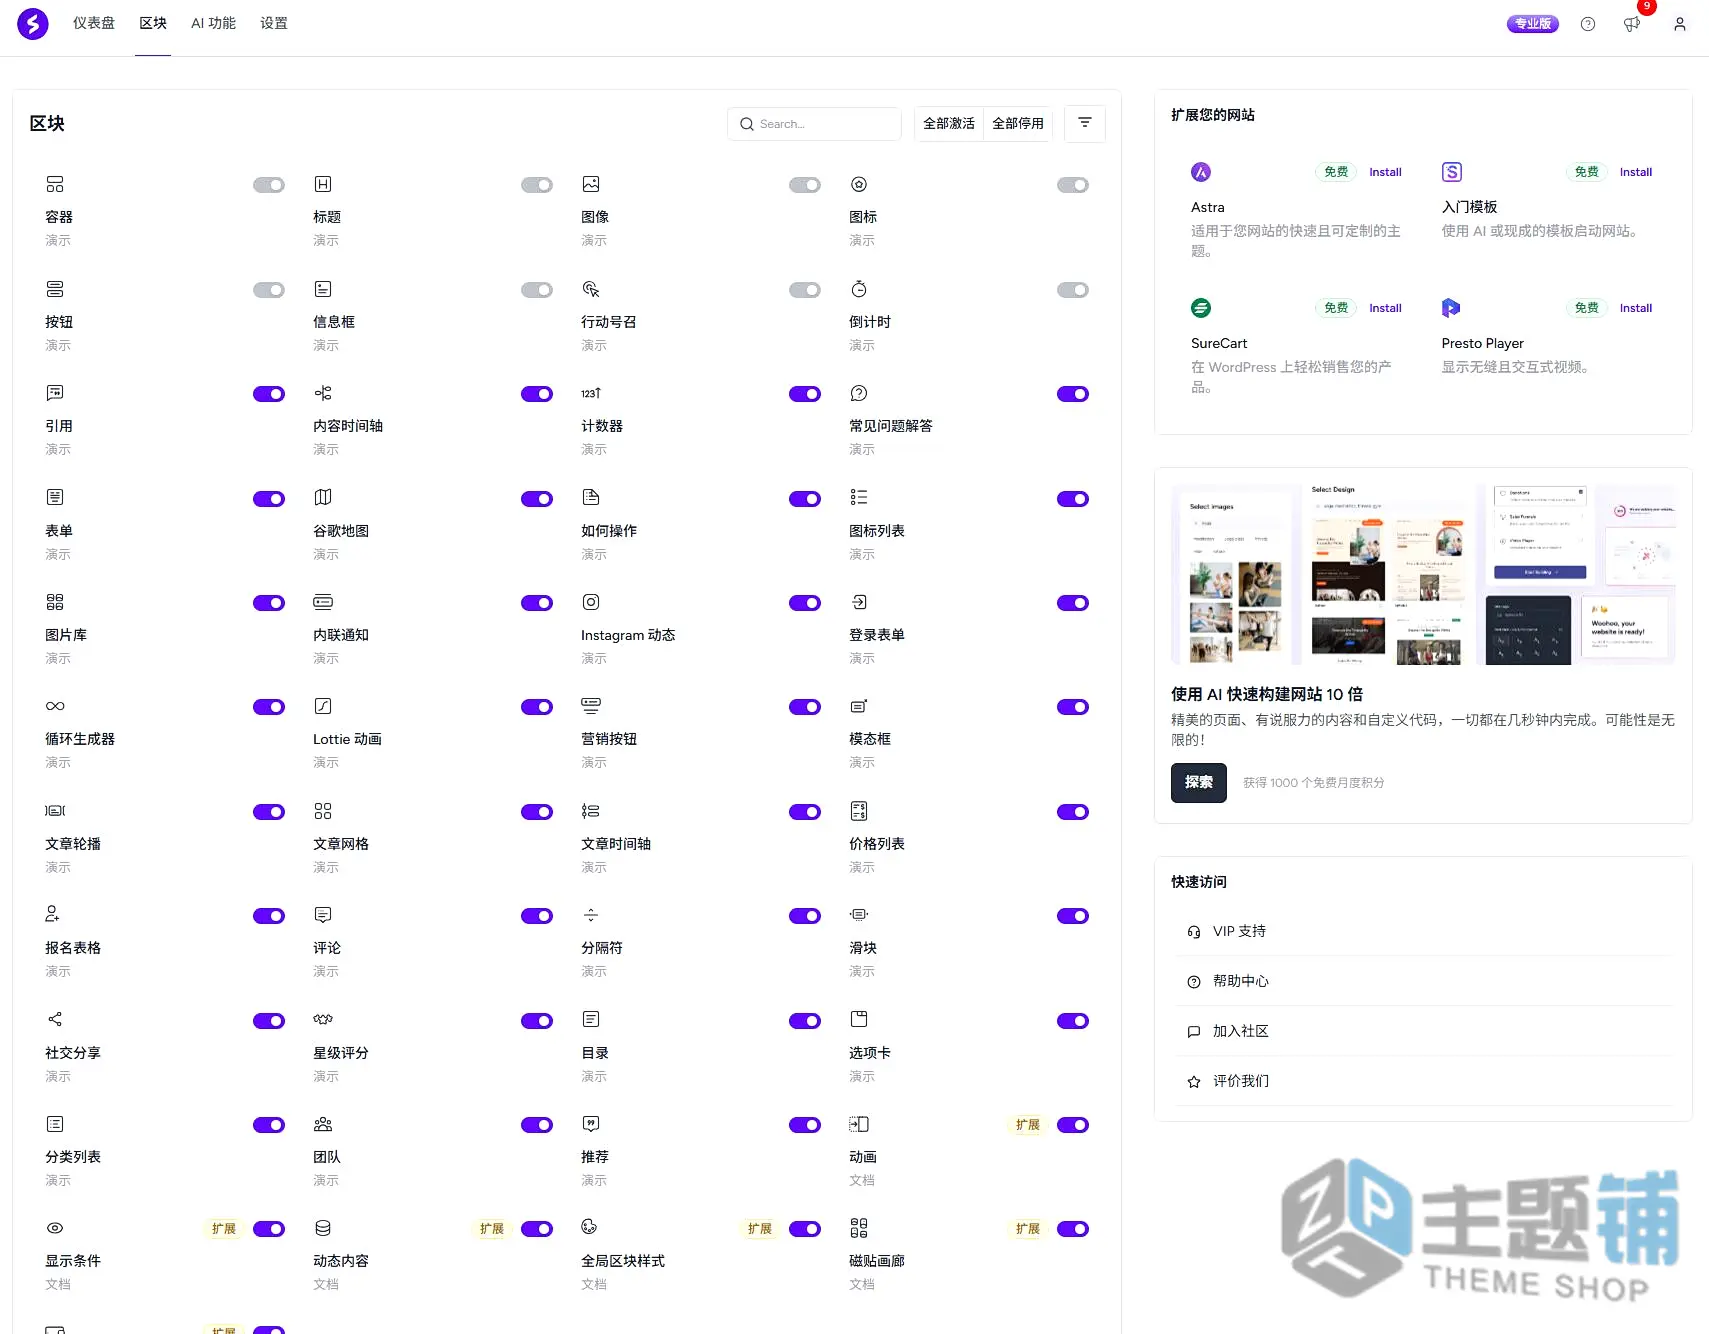Click the 扩展 badge on 动态内容

pos(492,1229)
